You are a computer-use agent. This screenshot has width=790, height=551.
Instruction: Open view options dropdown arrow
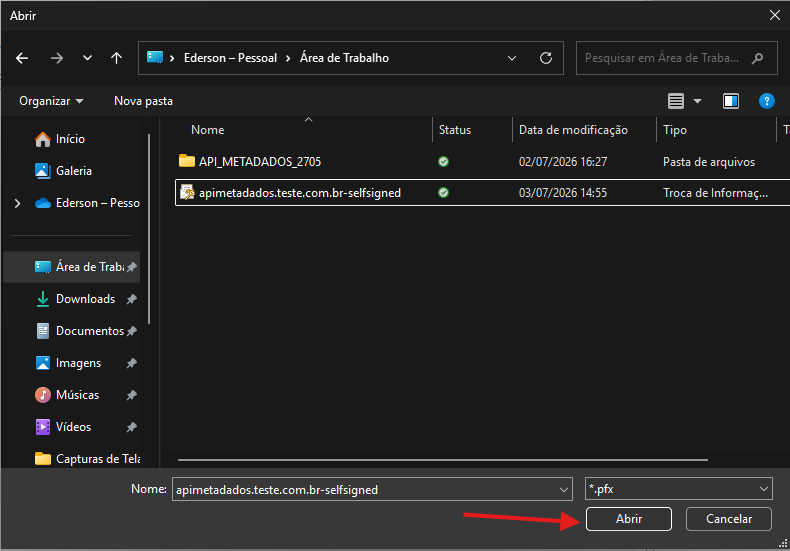[x=697, y=101]
